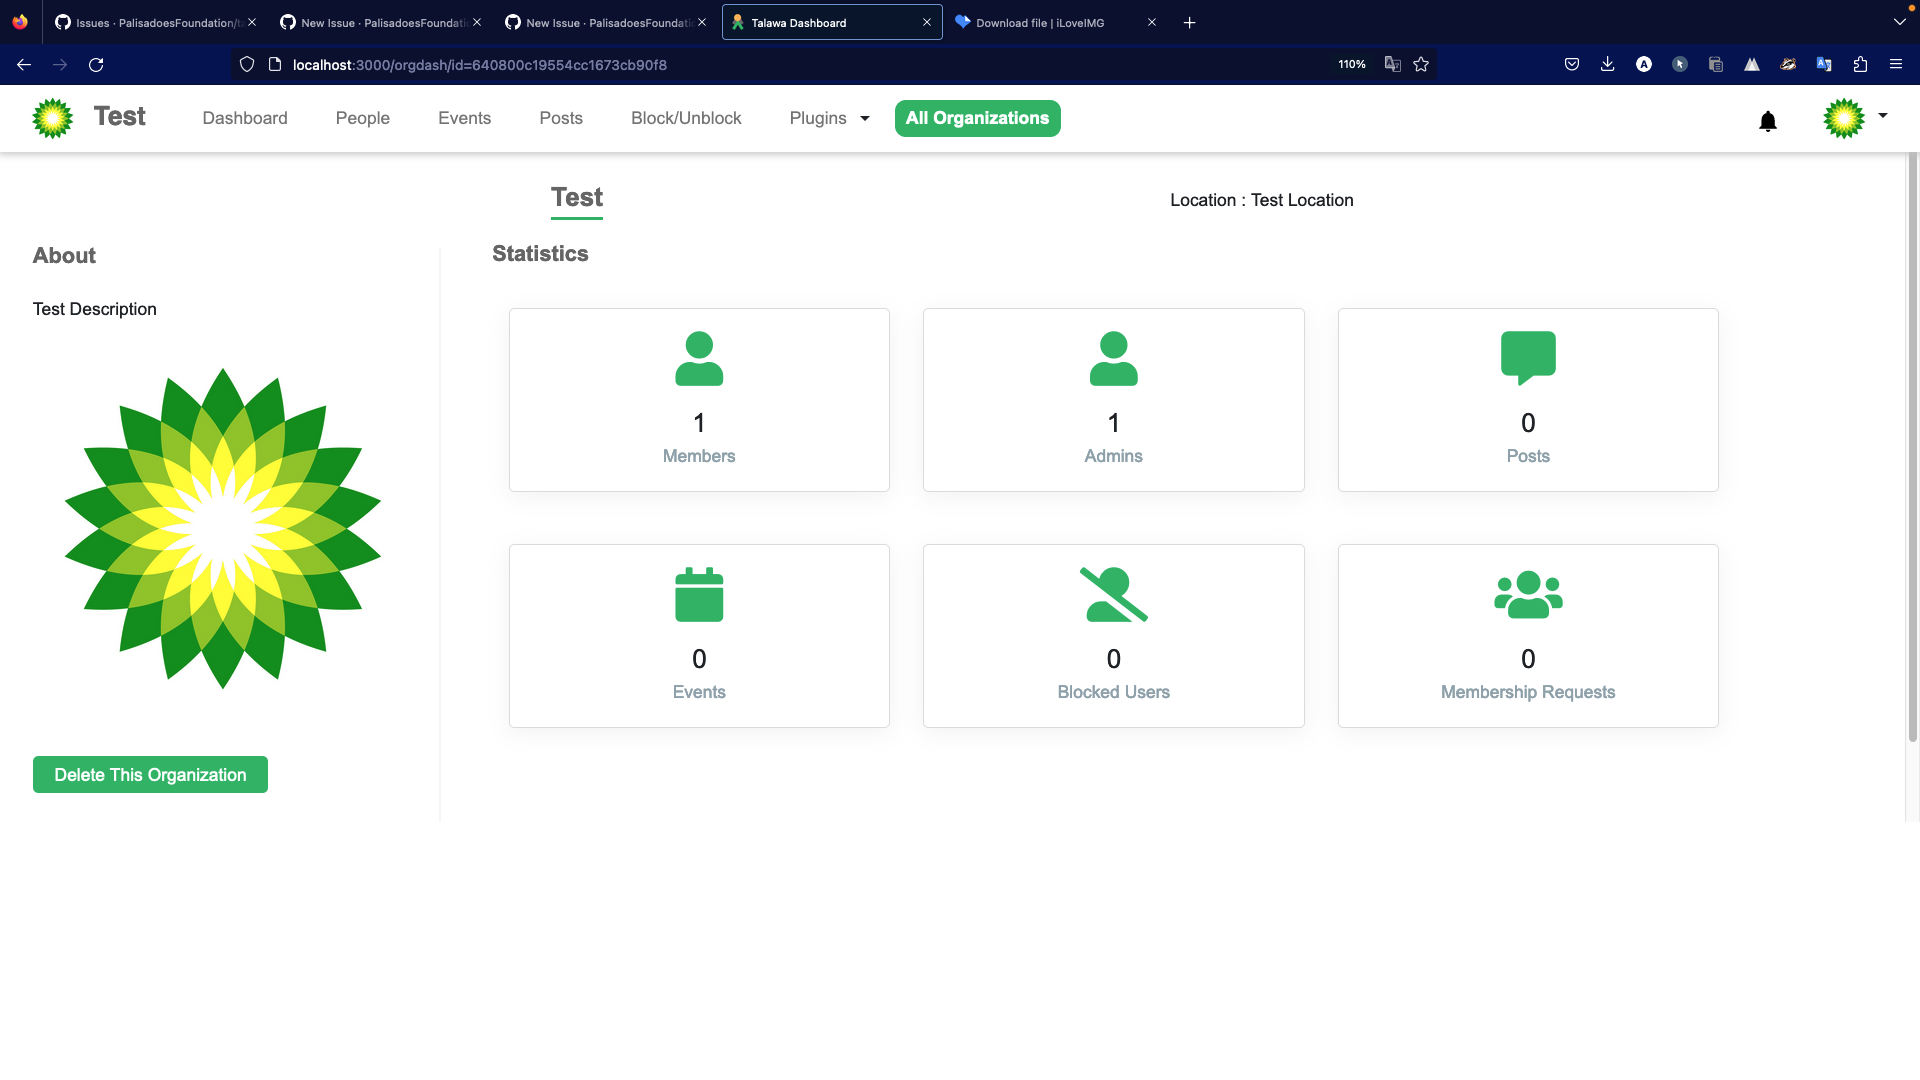Image resolution: width=1920 pixels, height=1080 pixels.
Task: Click the Blocked Users crossed-out icon
Action: coord(1113,594)
